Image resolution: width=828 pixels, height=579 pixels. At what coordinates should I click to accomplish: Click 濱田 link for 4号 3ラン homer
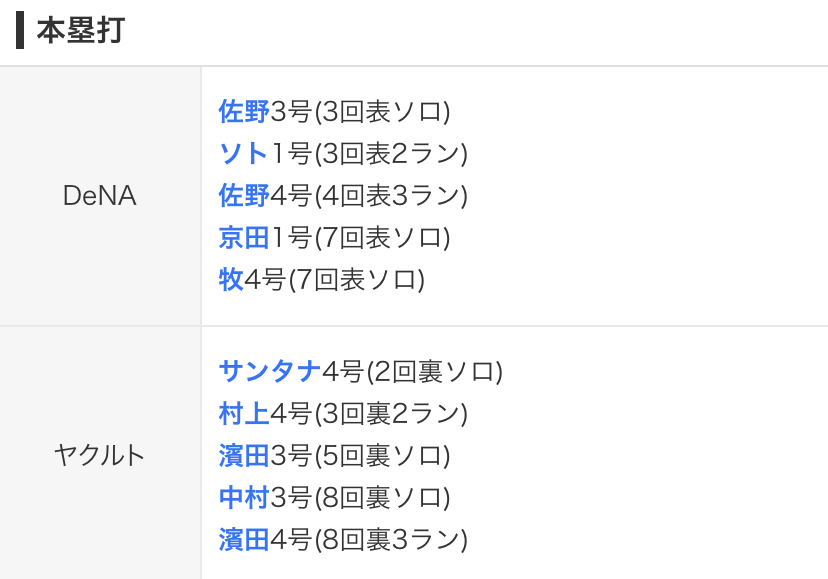click(x=244, y=540)
